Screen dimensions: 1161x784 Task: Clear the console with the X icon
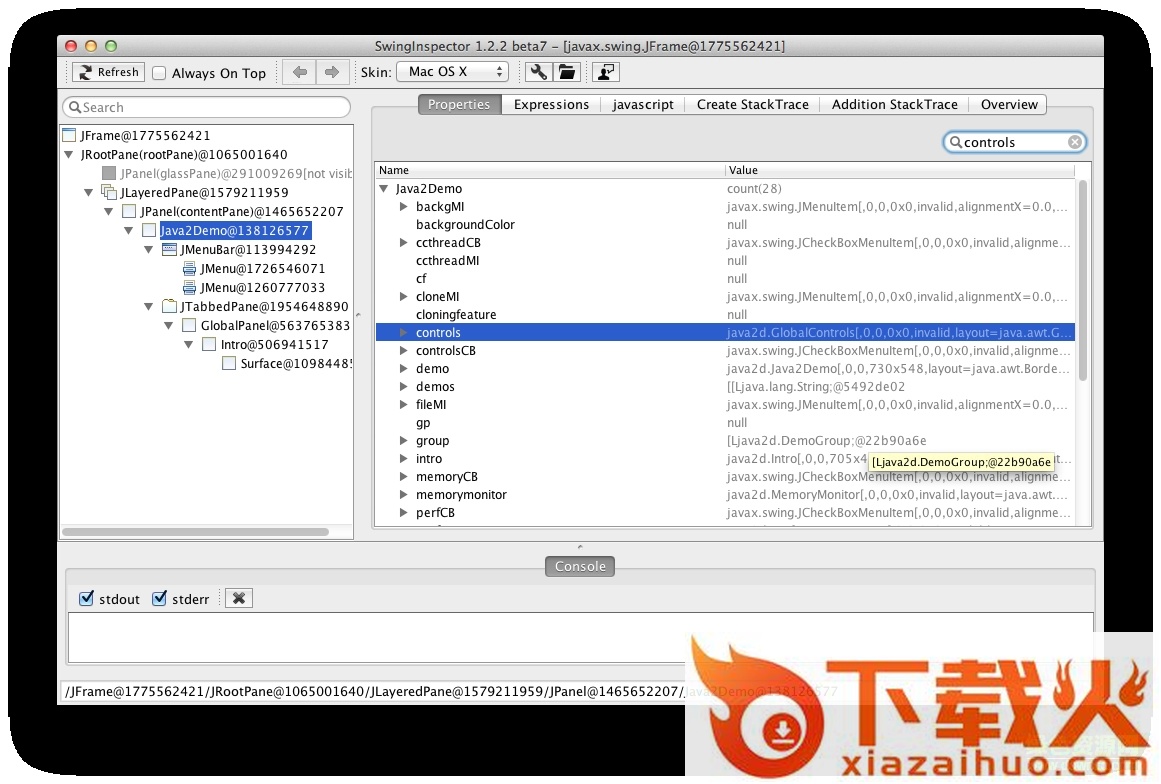pos(239,598)
